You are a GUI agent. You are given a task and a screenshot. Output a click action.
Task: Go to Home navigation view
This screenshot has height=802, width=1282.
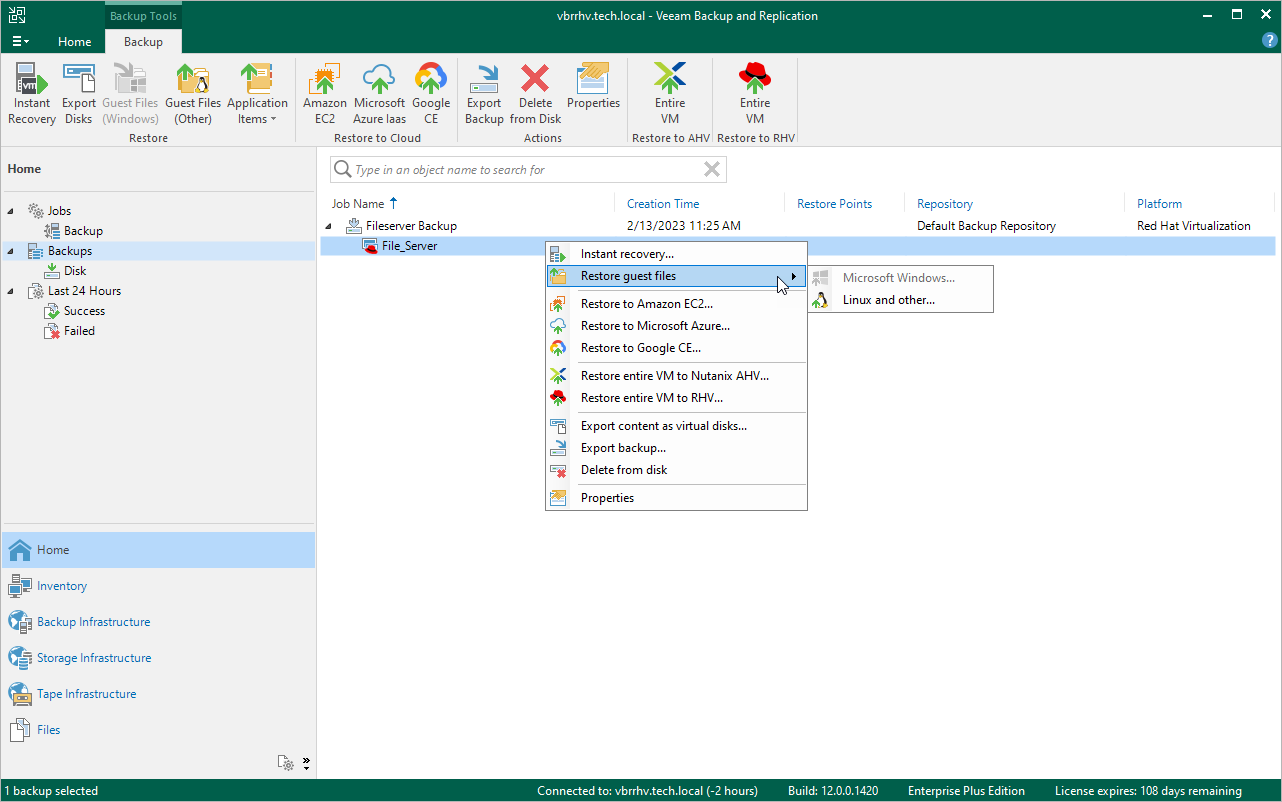coord(158,550)
